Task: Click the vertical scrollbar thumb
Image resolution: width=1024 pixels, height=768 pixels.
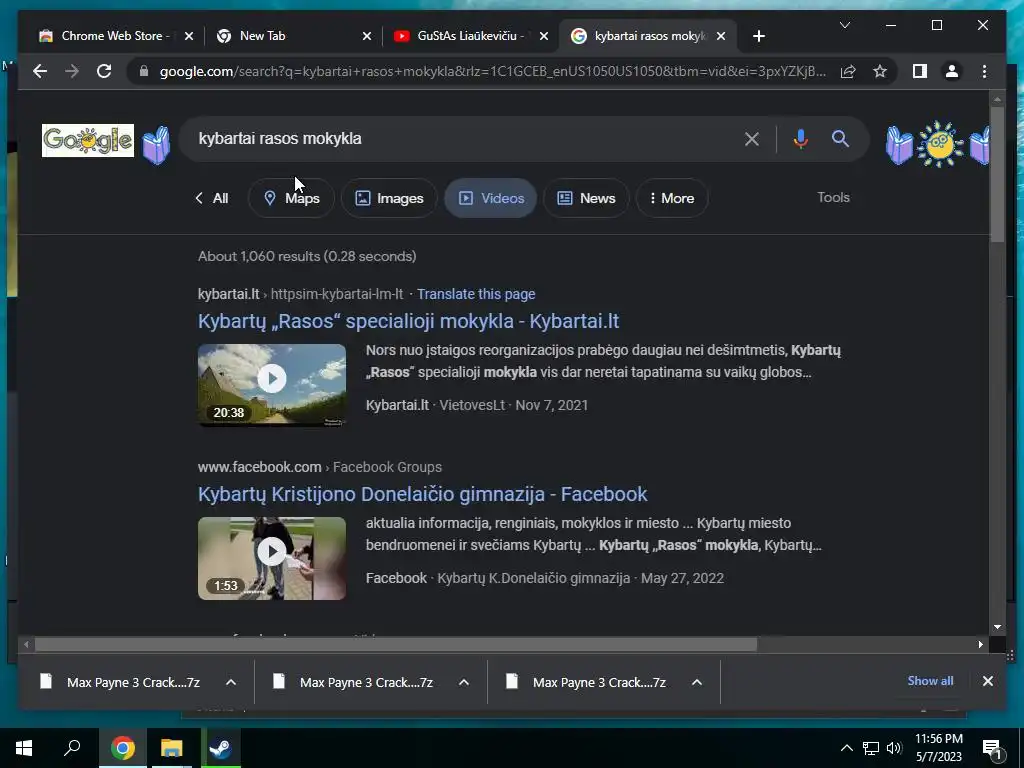Action: coord(997,173)
